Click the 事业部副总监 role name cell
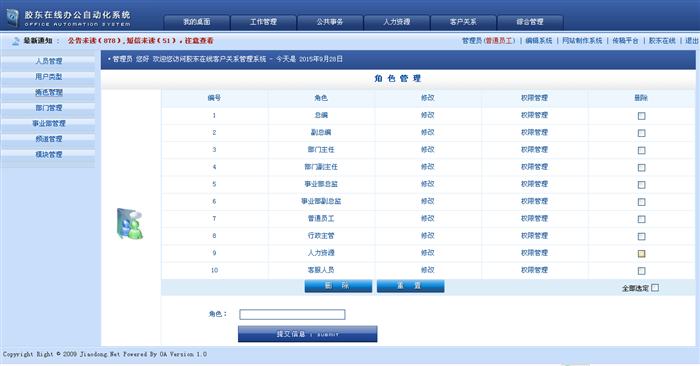This screenshot has width=700, height=366. click(x=321, y=201)
